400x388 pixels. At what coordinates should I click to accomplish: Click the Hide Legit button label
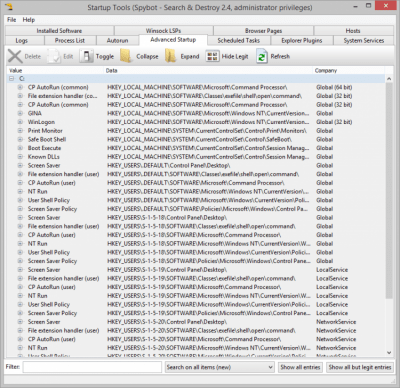[x=235, y=57]
